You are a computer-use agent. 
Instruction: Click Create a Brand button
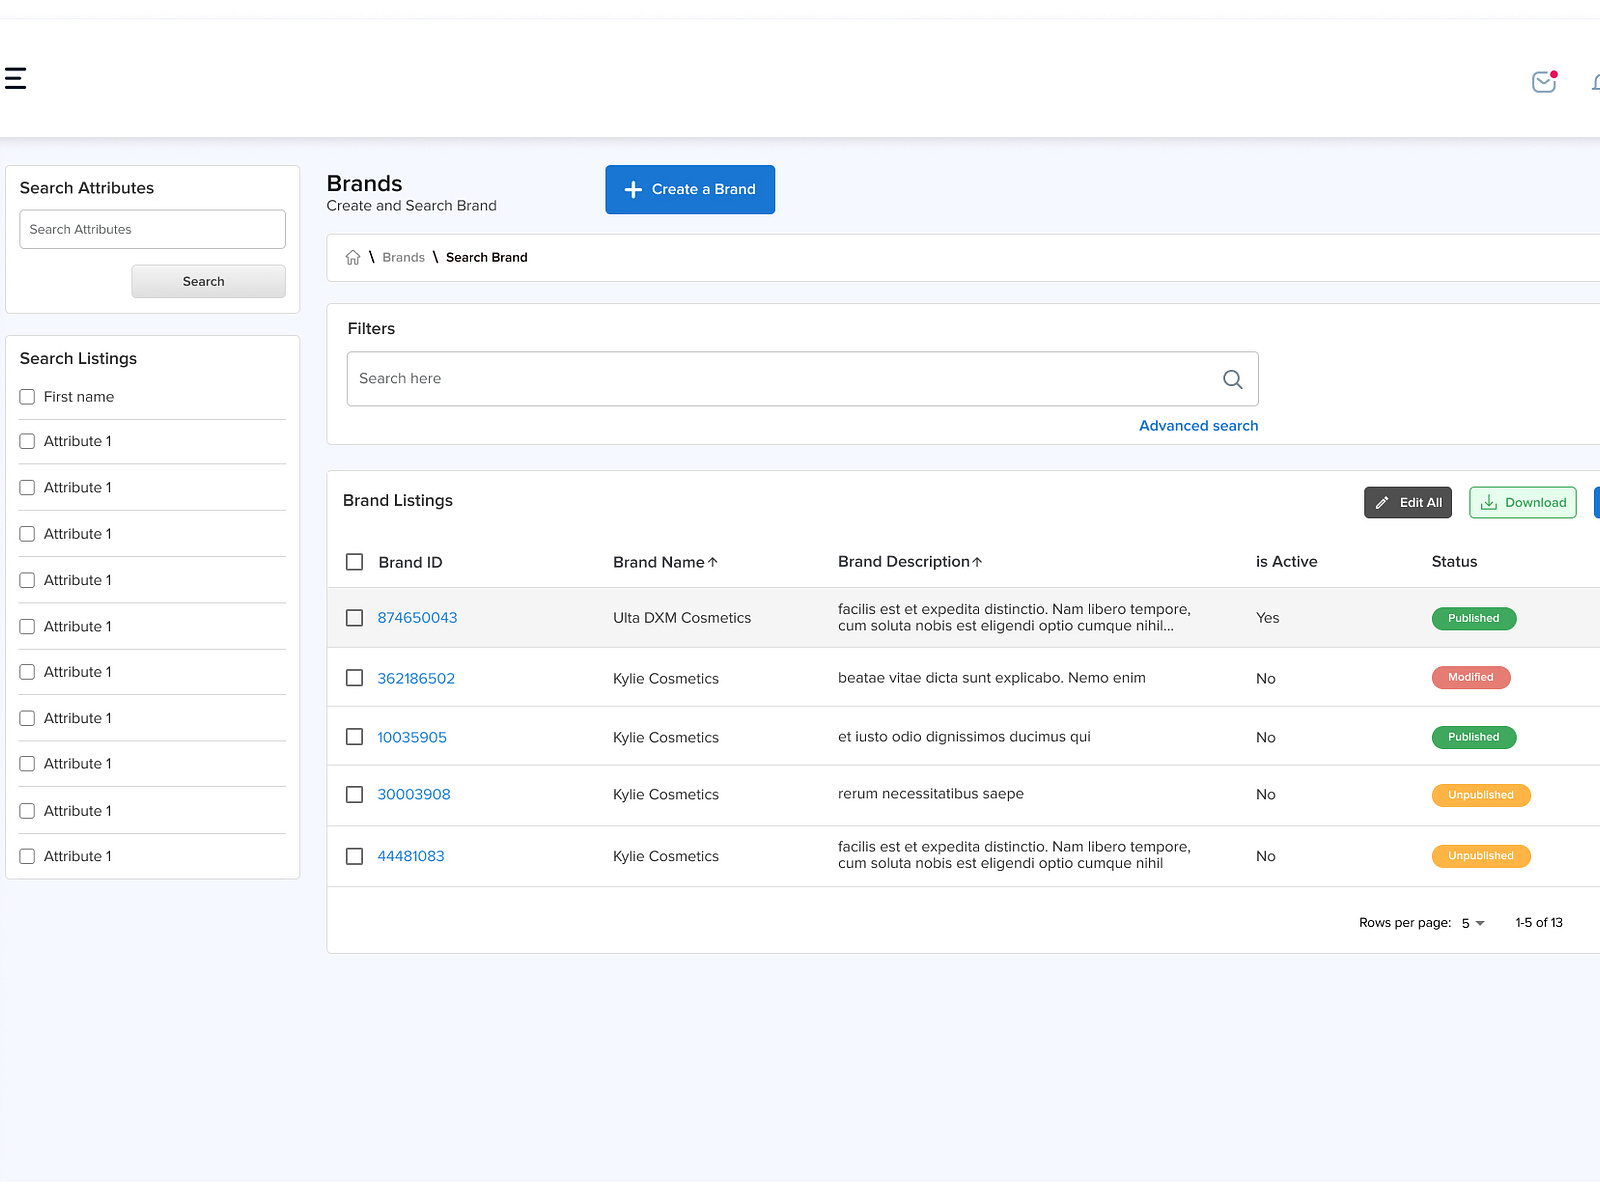(x=690, y=190)
